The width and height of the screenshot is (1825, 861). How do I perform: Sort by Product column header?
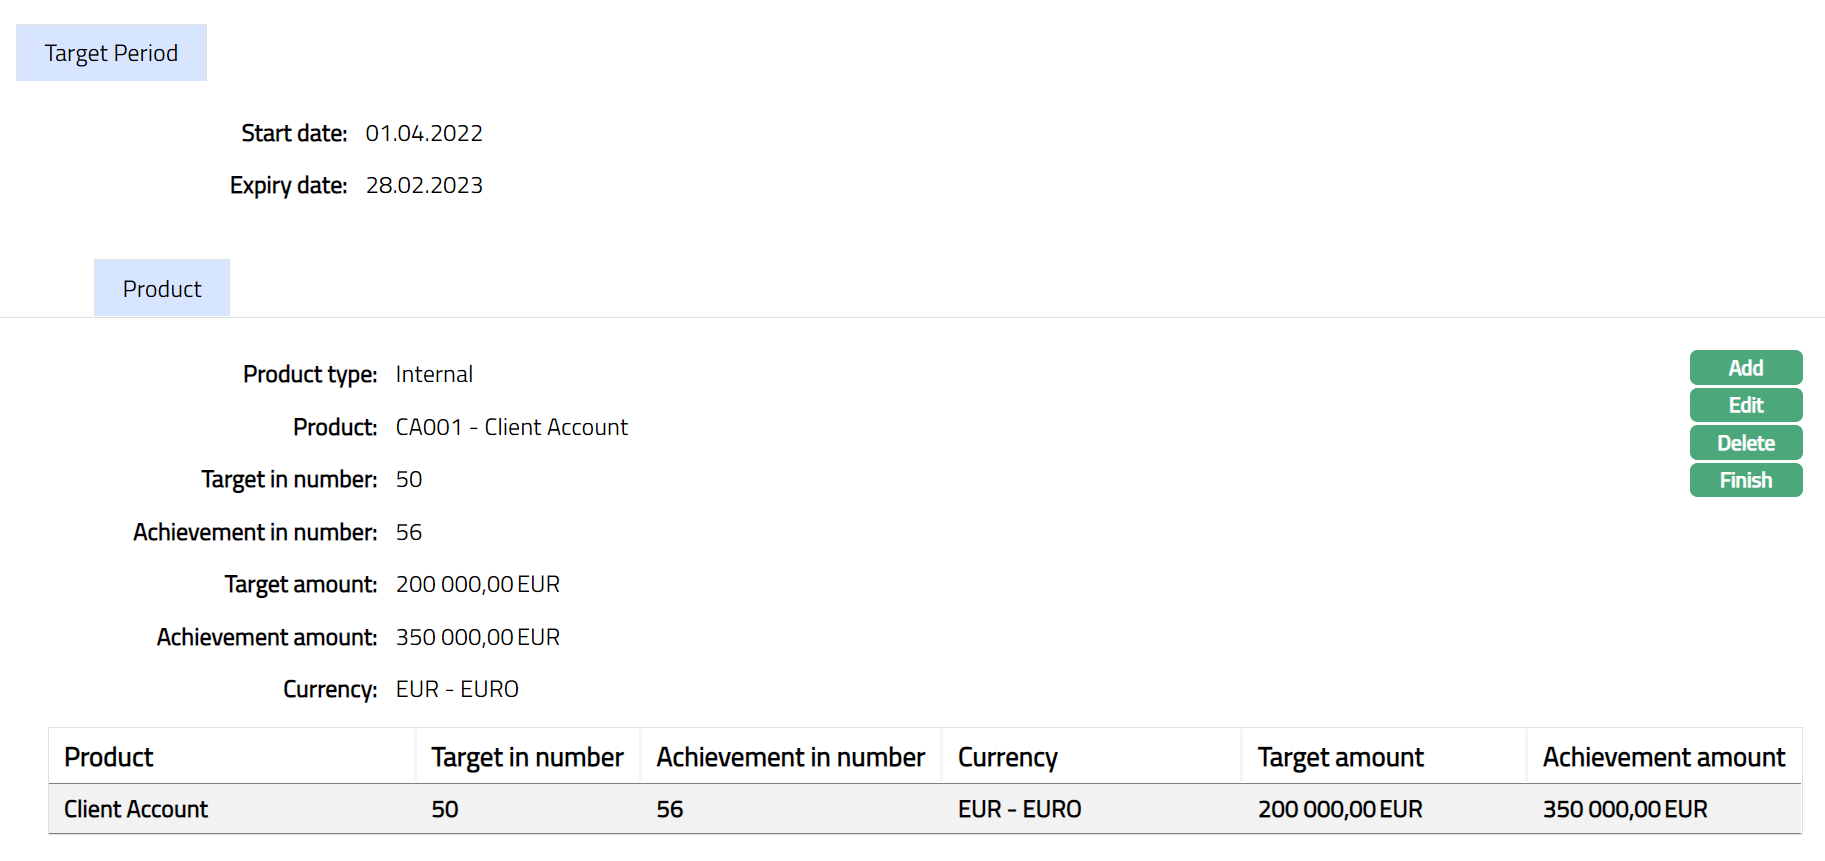tap(109, 757)
